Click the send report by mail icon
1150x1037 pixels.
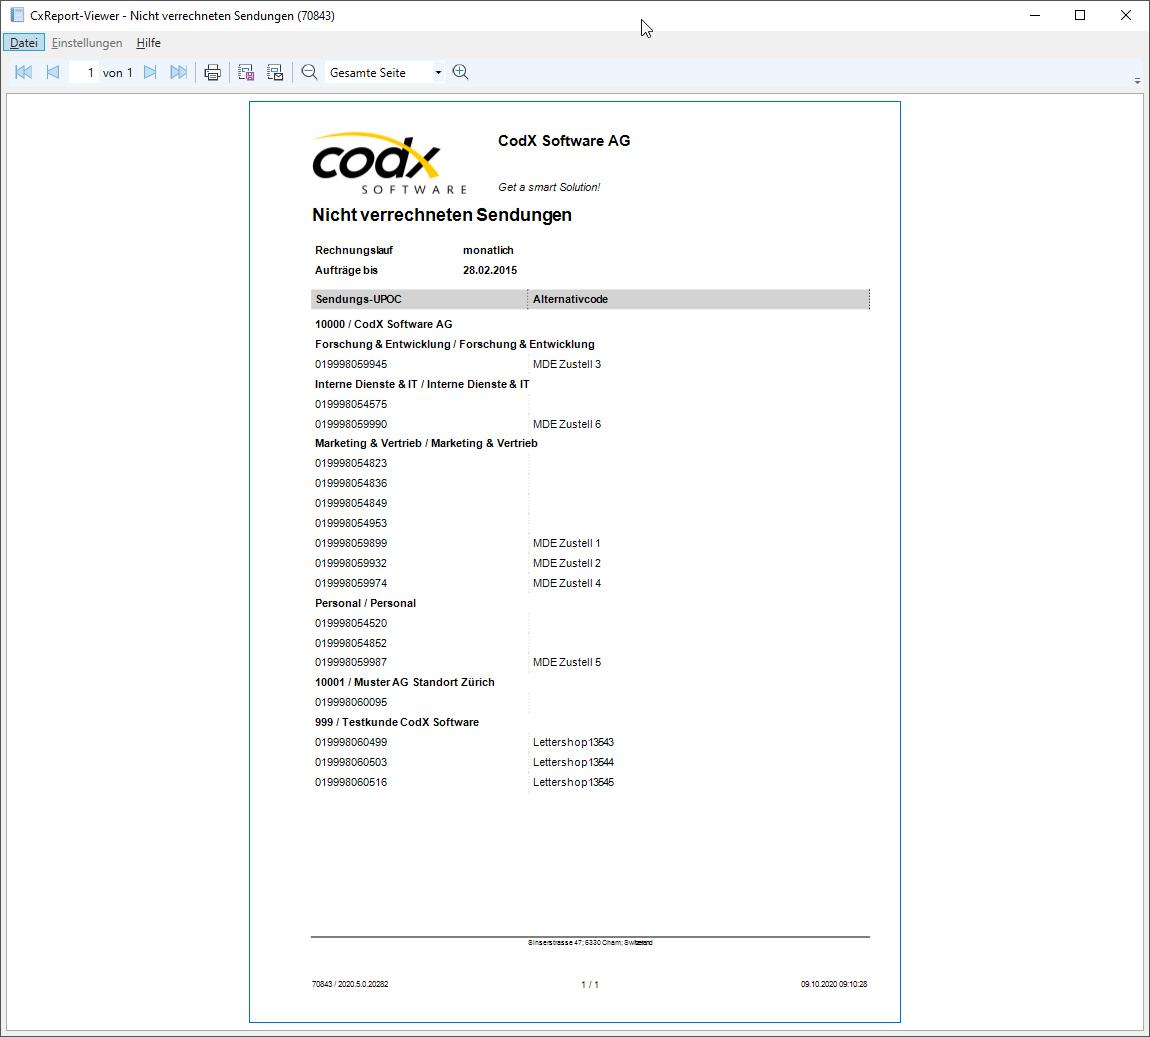coord(275,73)
